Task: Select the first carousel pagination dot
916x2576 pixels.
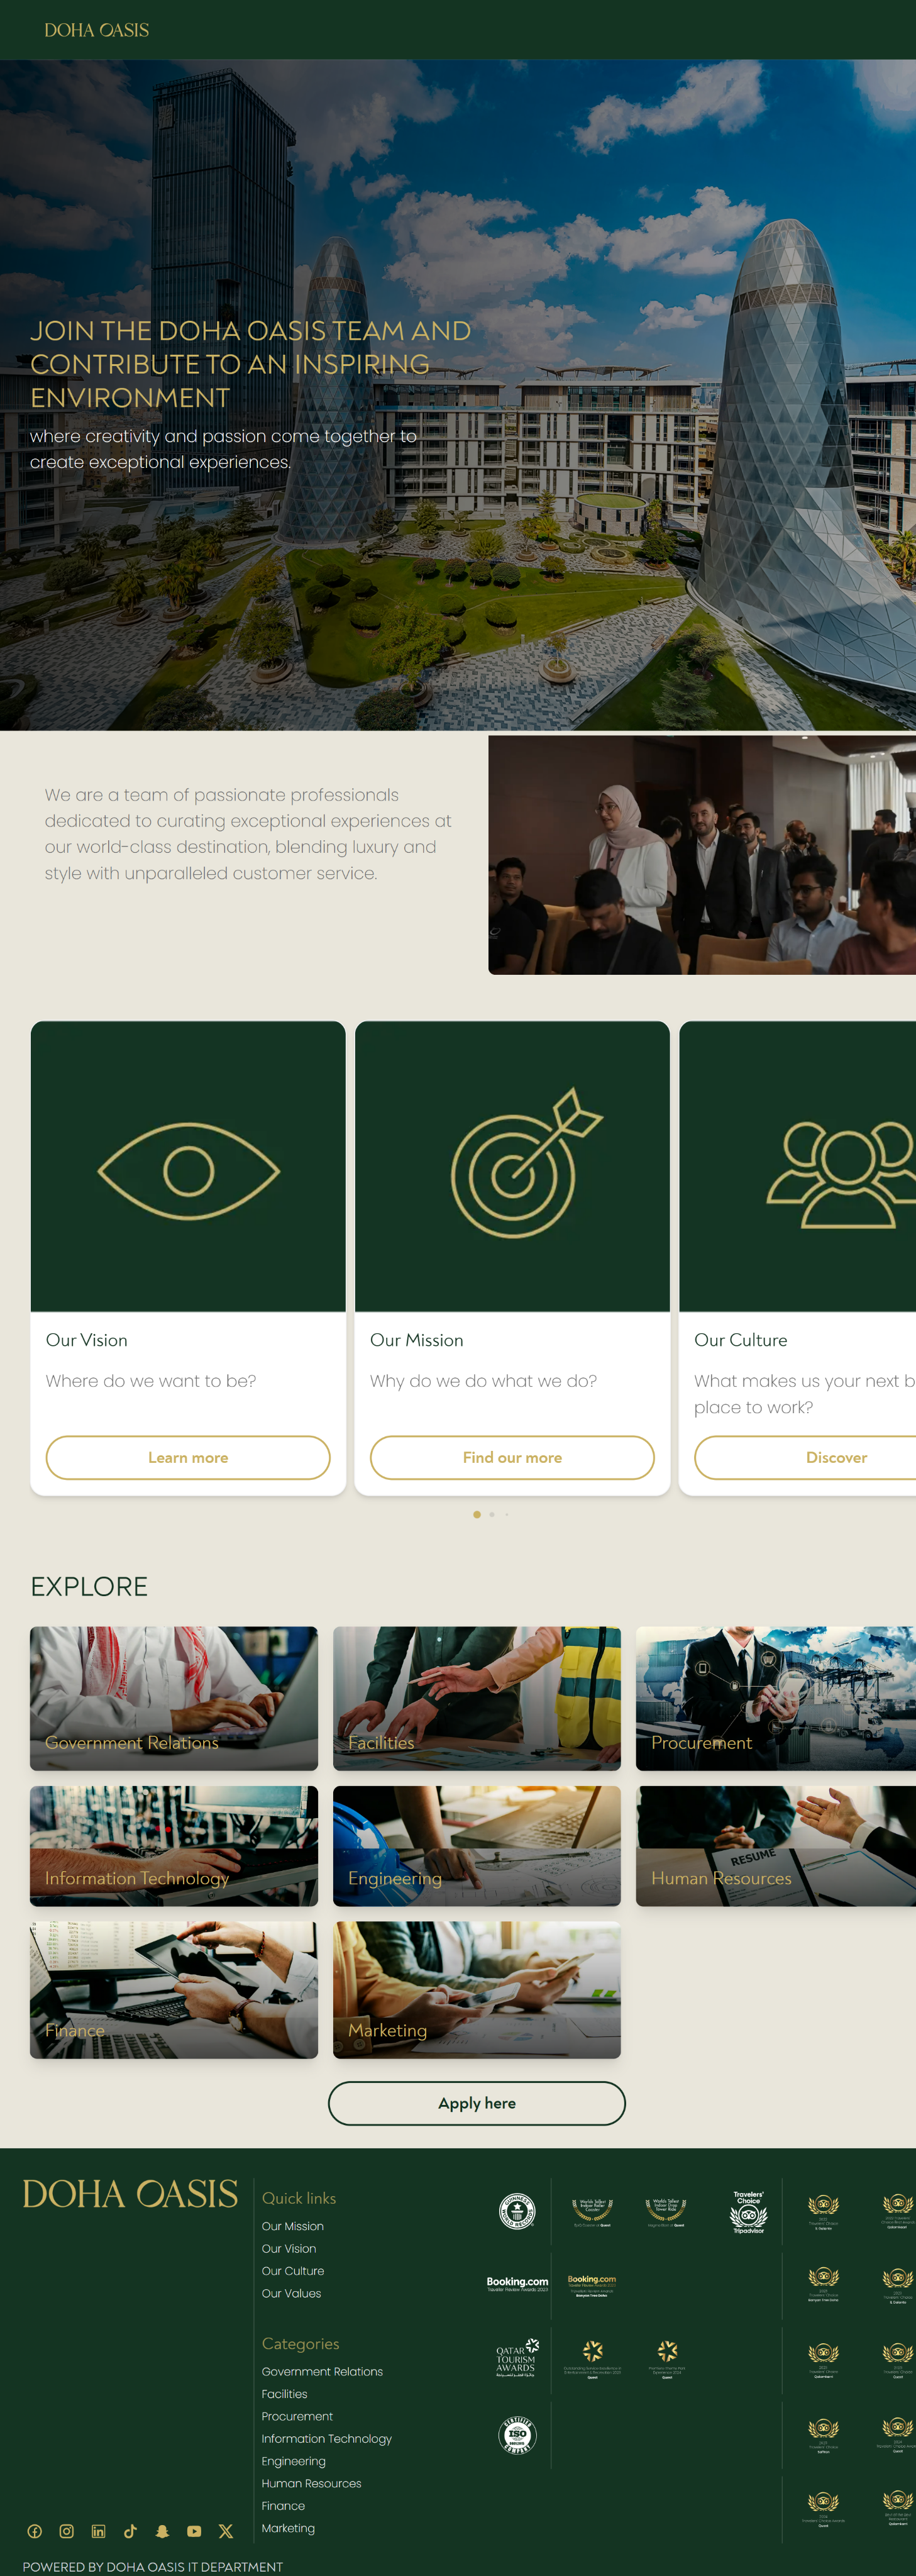Action: 477,1514
